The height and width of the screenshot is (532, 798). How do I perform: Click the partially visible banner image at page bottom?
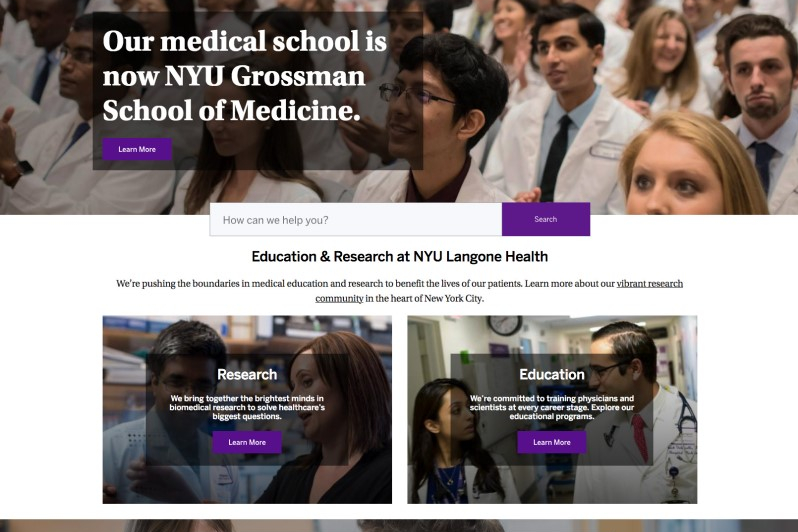pos(399,525)
